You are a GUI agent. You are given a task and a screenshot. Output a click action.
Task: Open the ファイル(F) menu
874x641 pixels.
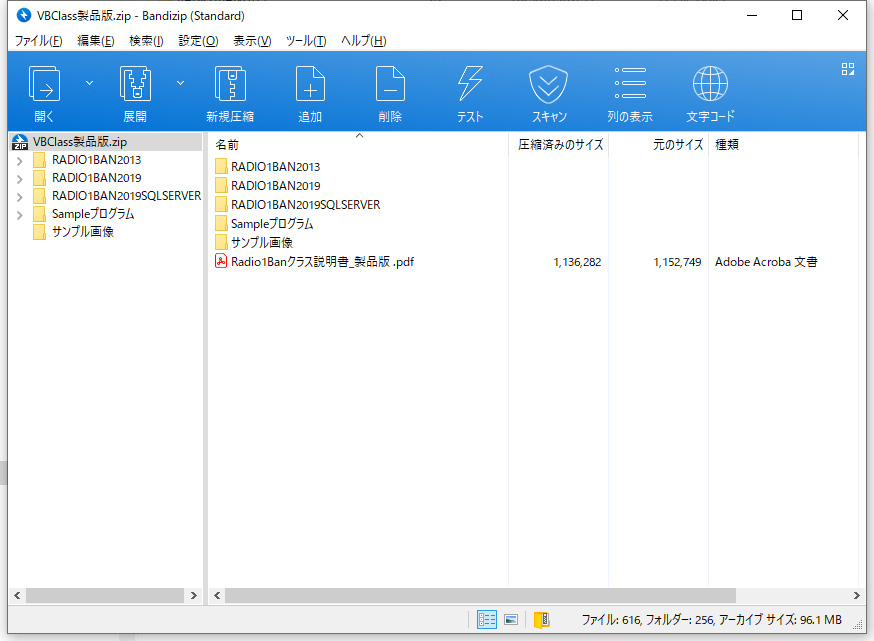38,41
